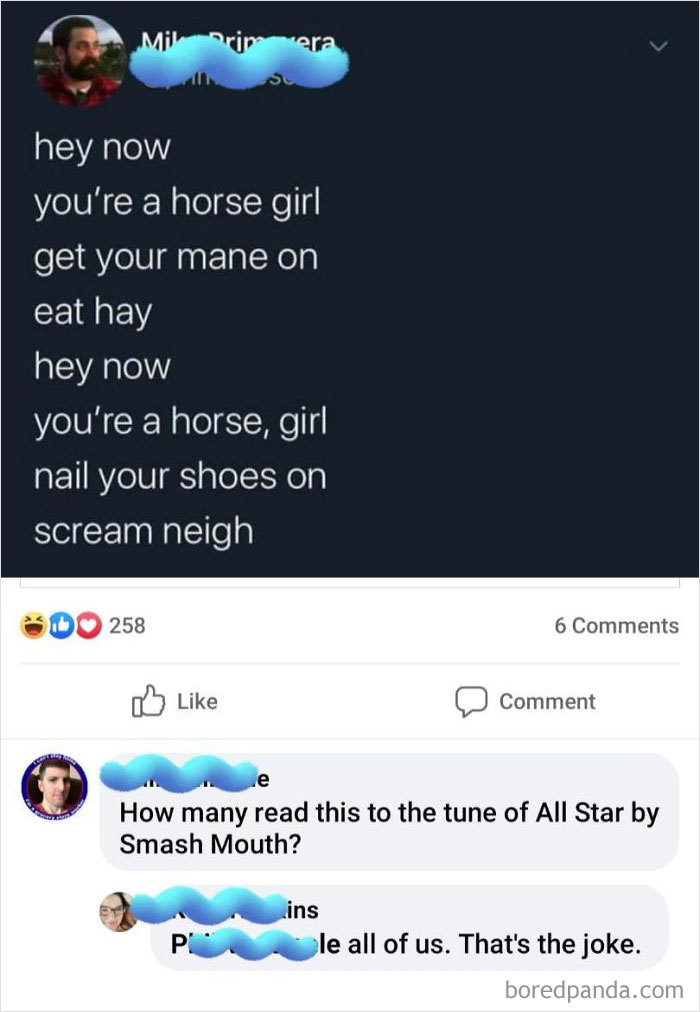Viewport: 700px width, 1012px height.
Task: Open the 6 Comments link
Action: coord(617,625)
